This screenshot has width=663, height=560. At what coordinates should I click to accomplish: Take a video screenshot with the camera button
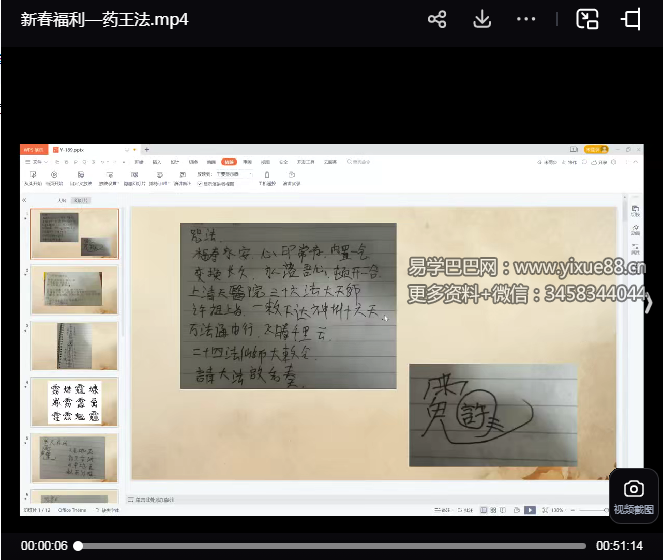(x=633, y=489)
